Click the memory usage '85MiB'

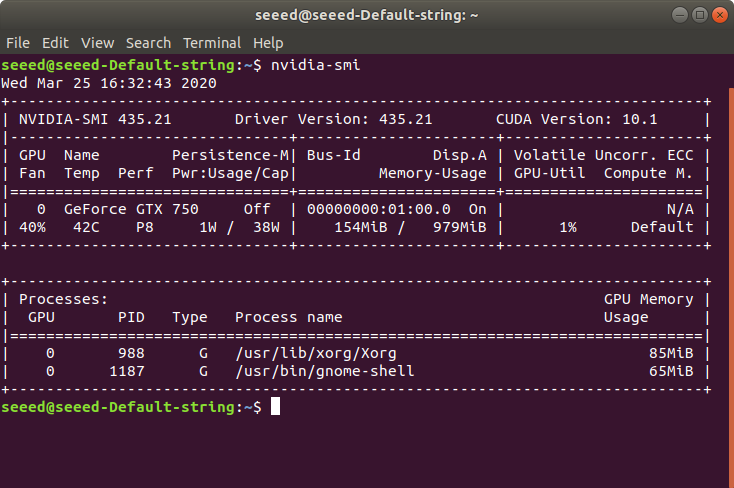point(671,354)
